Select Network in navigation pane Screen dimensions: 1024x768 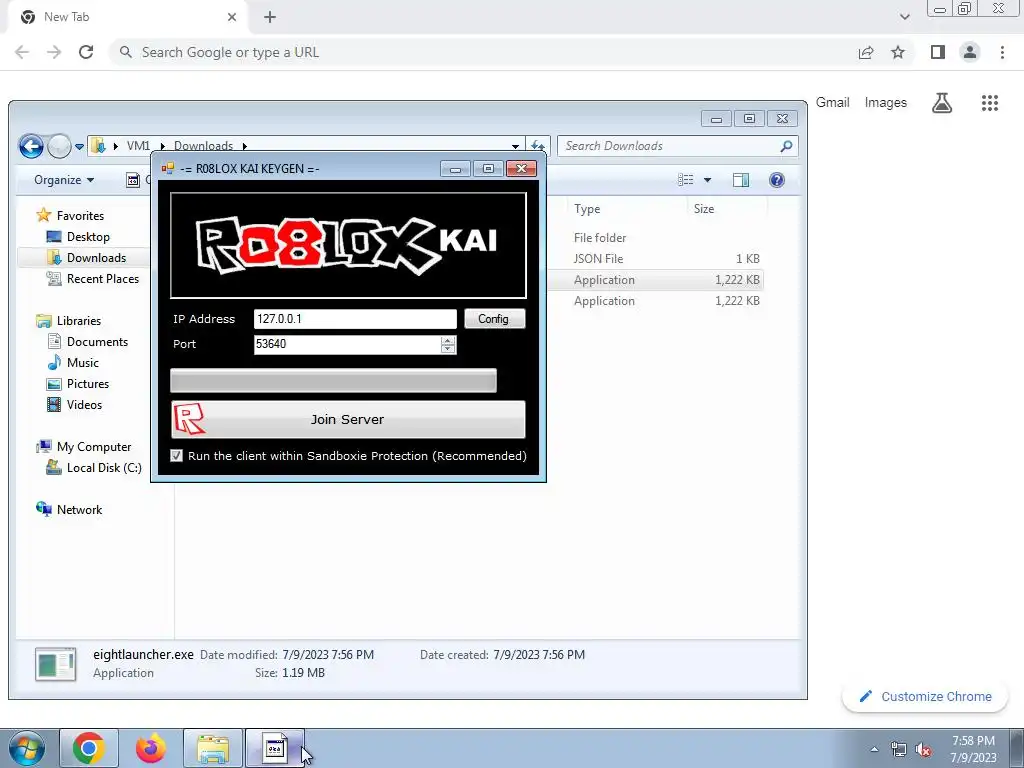click(x=79, y=510)
